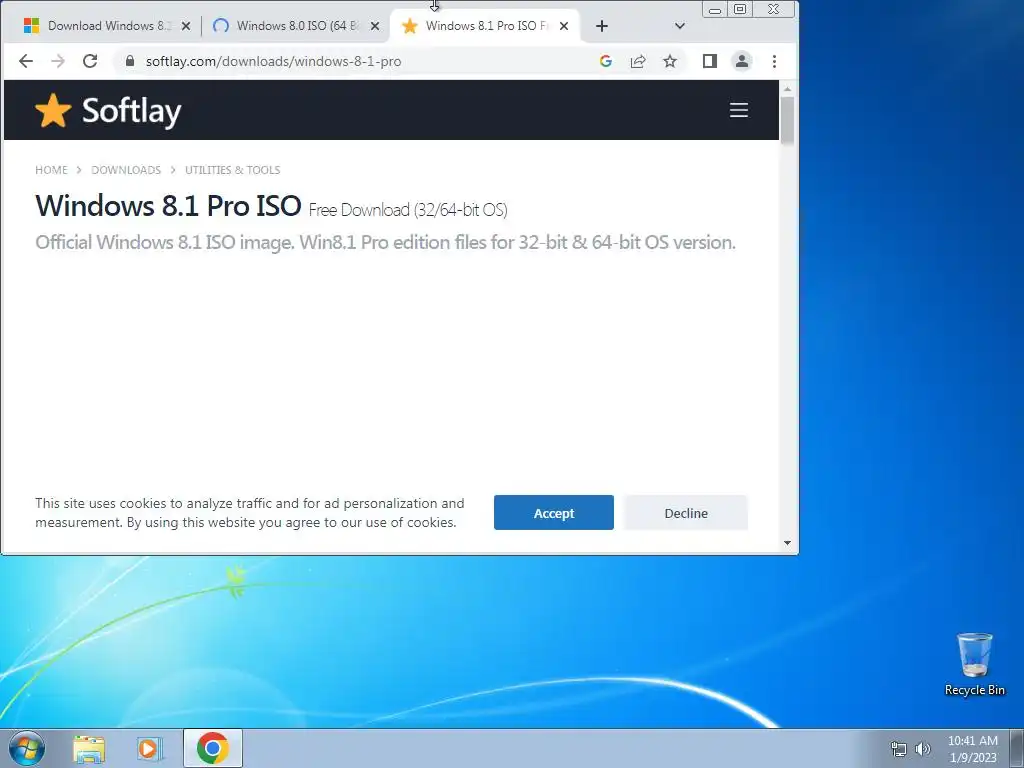Click the scrollbar down arrow

pyautogui.click(x=787, y=543)
